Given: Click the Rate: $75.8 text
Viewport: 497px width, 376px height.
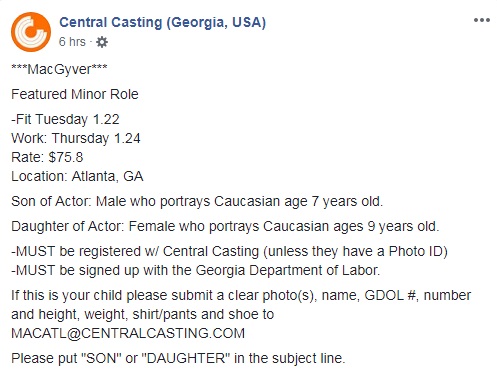Looking at the screenshot, I should 47,157.
